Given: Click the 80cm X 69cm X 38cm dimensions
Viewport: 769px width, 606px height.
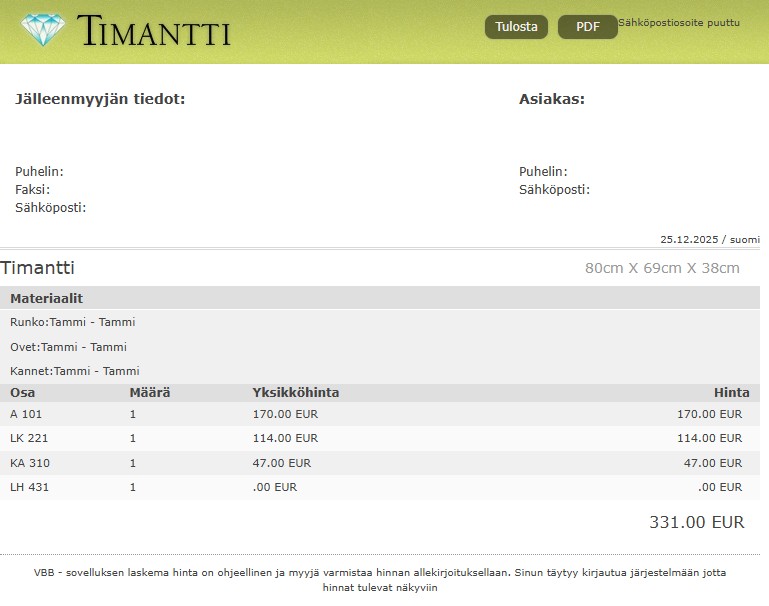Looking at the screenshot, I should [x=662, y=268].
